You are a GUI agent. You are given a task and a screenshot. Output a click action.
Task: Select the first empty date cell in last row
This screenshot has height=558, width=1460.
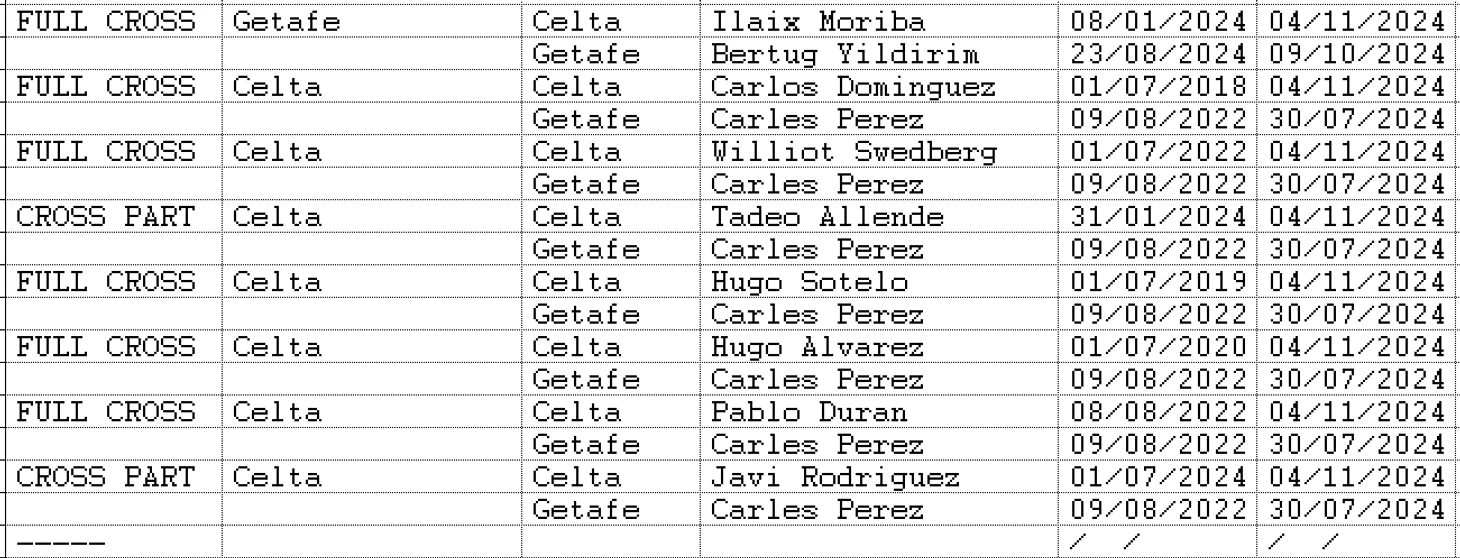coord(1158,542)
